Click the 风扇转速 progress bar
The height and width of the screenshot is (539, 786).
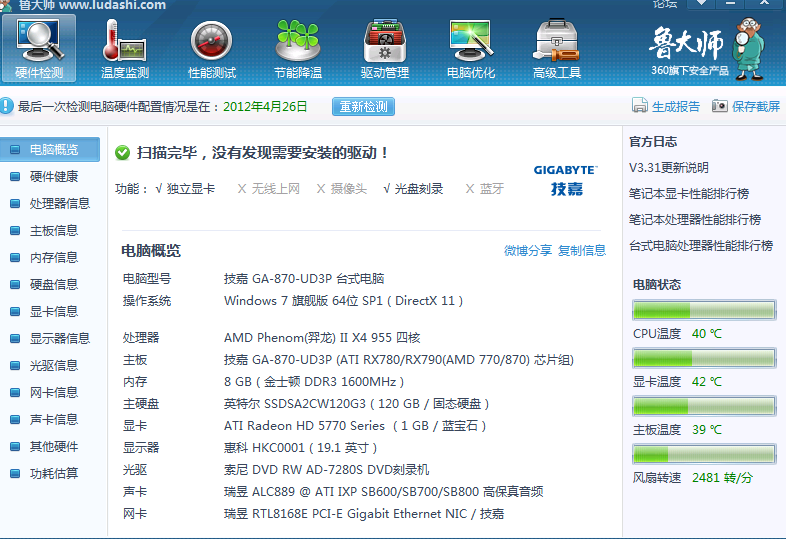(x=704, y=454)
